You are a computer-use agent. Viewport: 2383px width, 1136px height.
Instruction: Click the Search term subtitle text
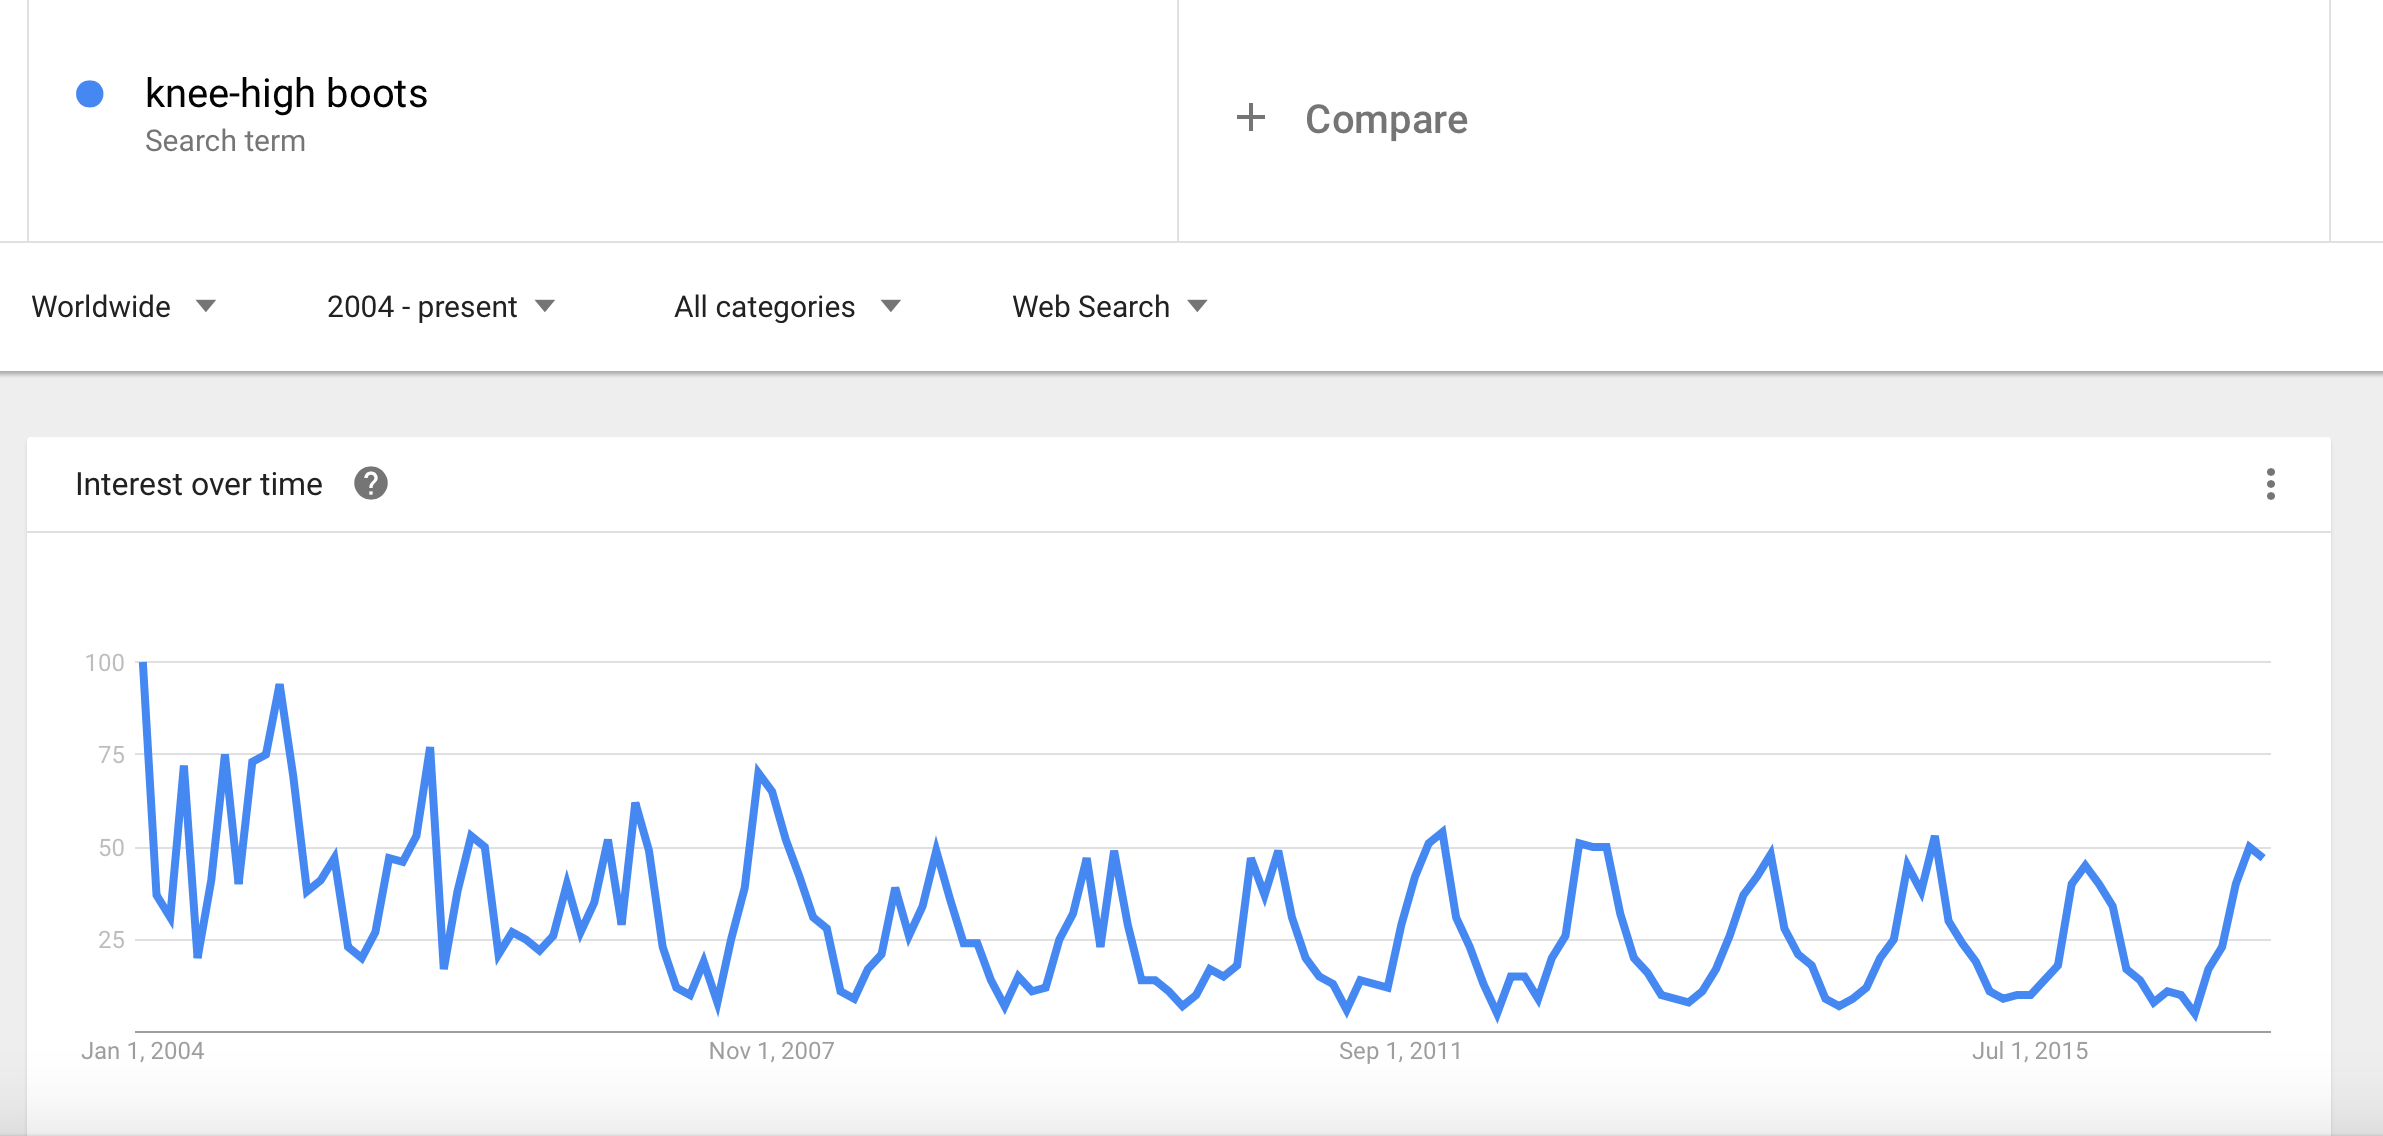(x=225, y=141)
